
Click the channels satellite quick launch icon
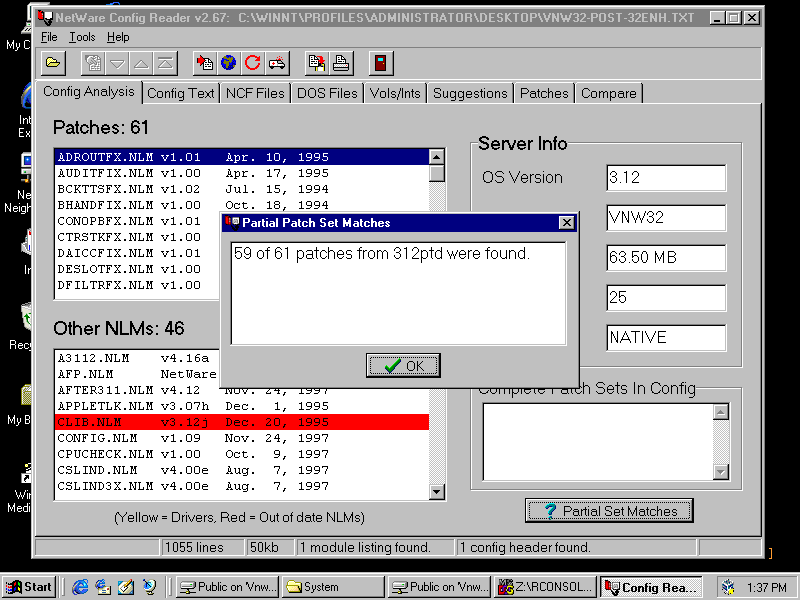tap(149, 587)
